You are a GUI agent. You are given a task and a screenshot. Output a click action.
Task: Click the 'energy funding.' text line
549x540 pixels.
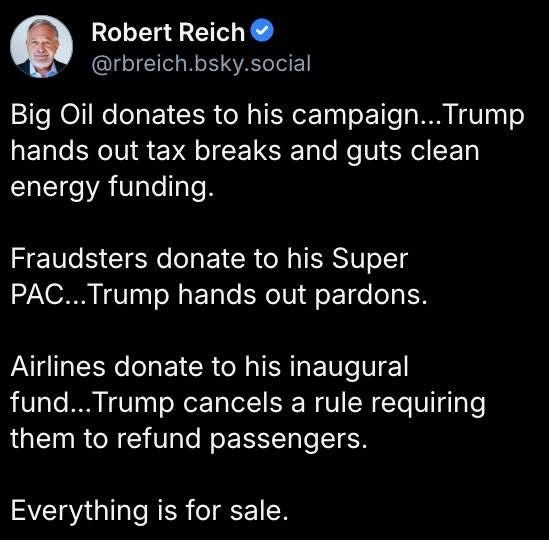pyautogui.click(x=112, y=187)
